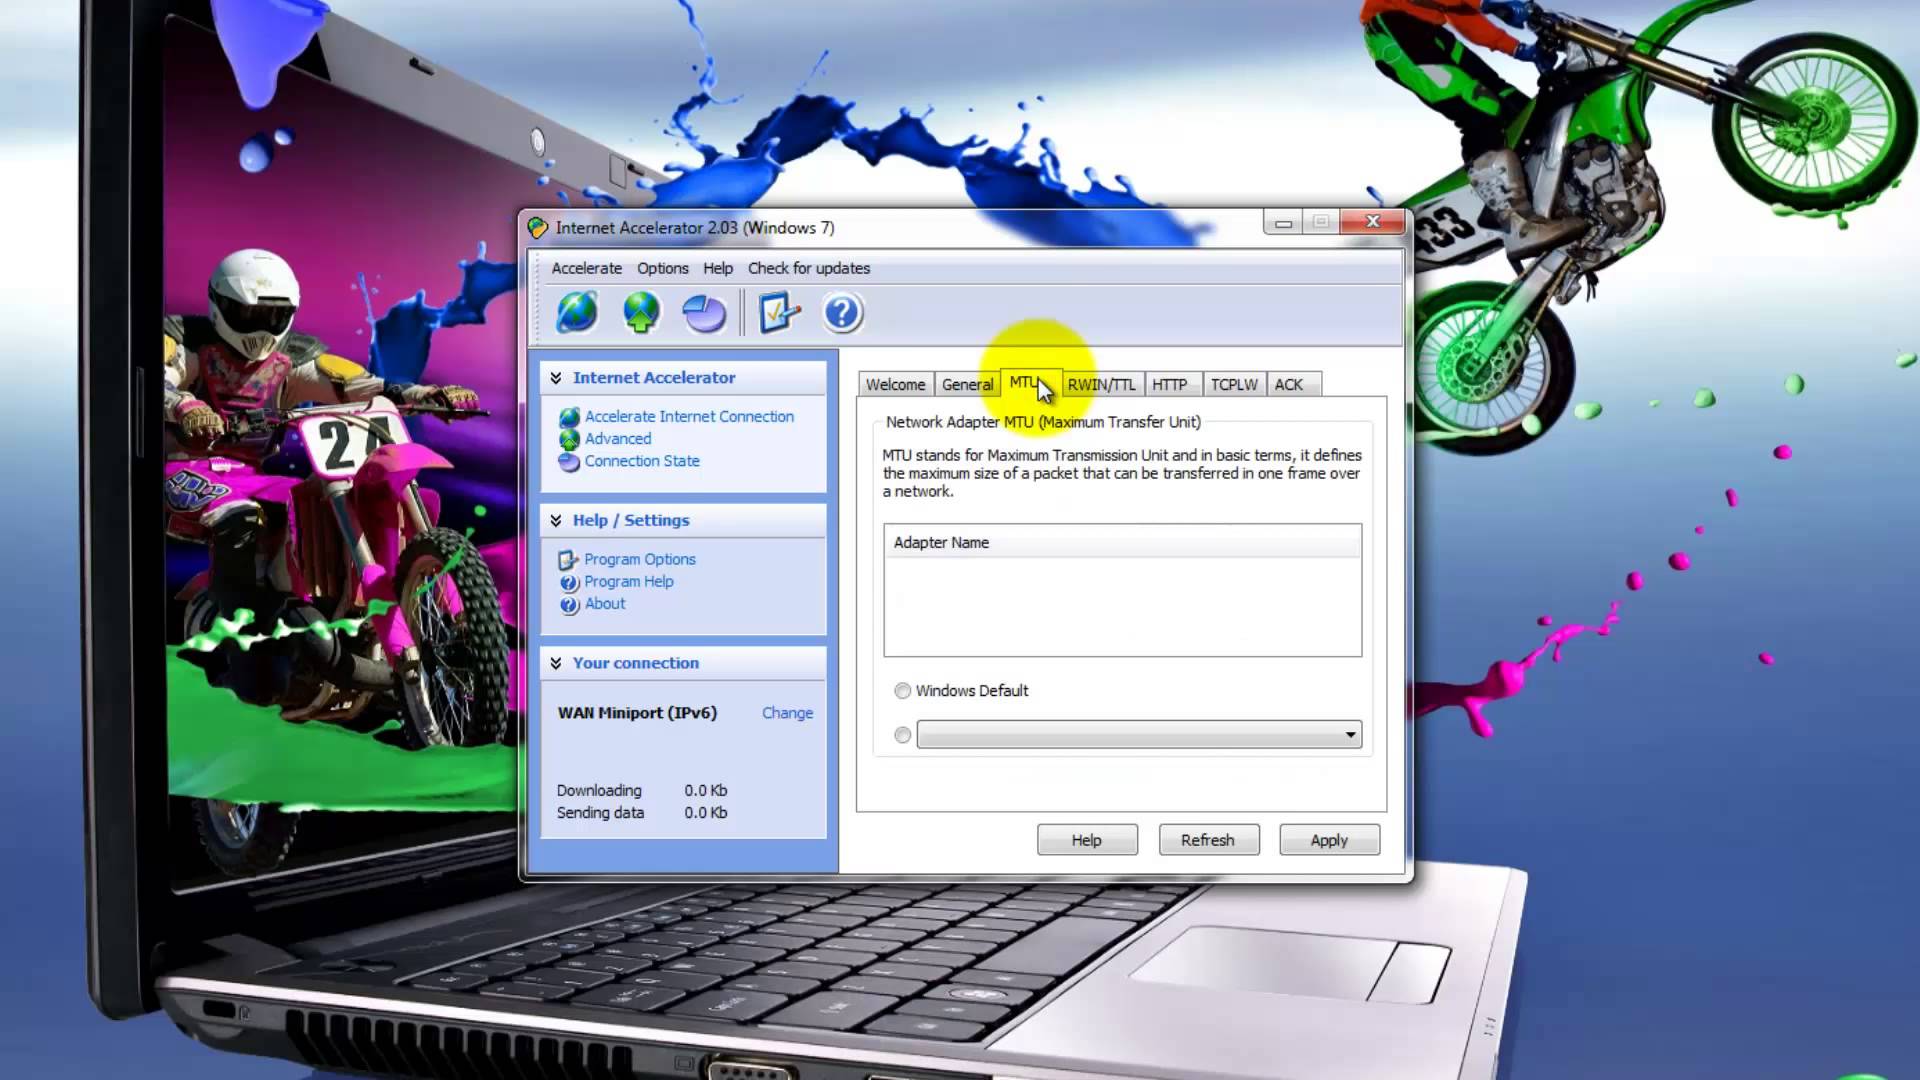The height and width of the screenshot is (1080, 1920).
Task: Click the Help button at bottom
Action: (x=1087, y=840)
